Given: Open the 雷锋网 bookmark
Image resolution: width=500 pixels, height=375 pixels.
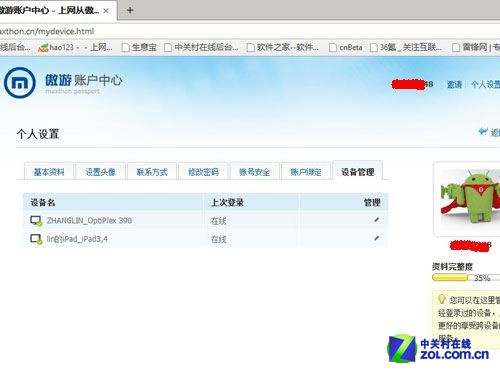Looking at the screenshot, I should pos(476,48).
